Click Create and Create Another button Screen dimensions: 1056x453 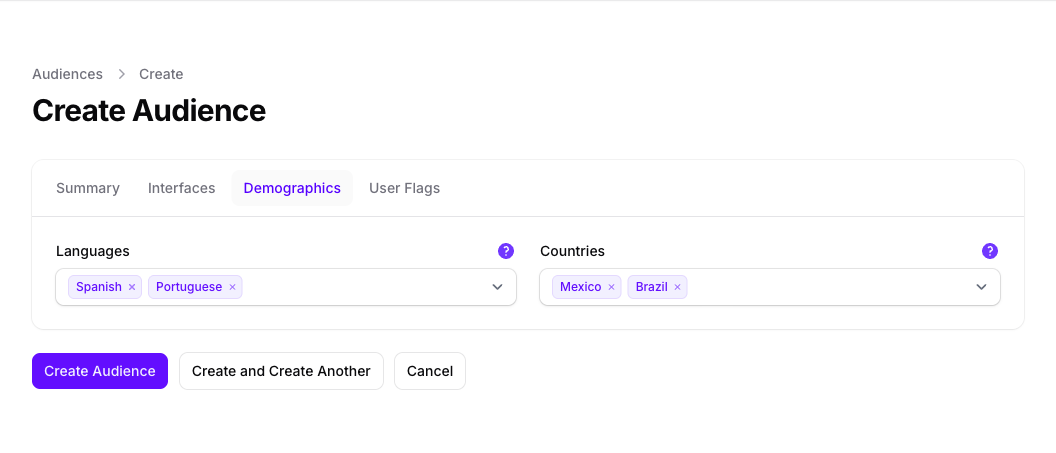point(282,371)
